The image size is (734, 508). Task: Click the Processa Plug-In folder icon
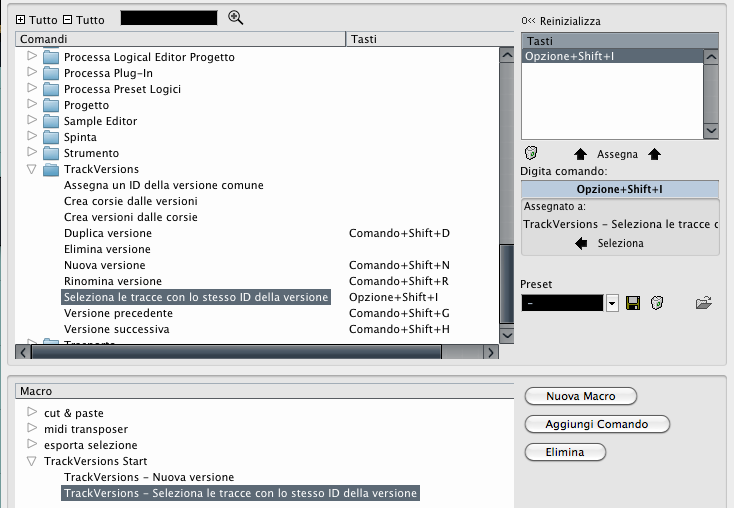coord(51,74)
